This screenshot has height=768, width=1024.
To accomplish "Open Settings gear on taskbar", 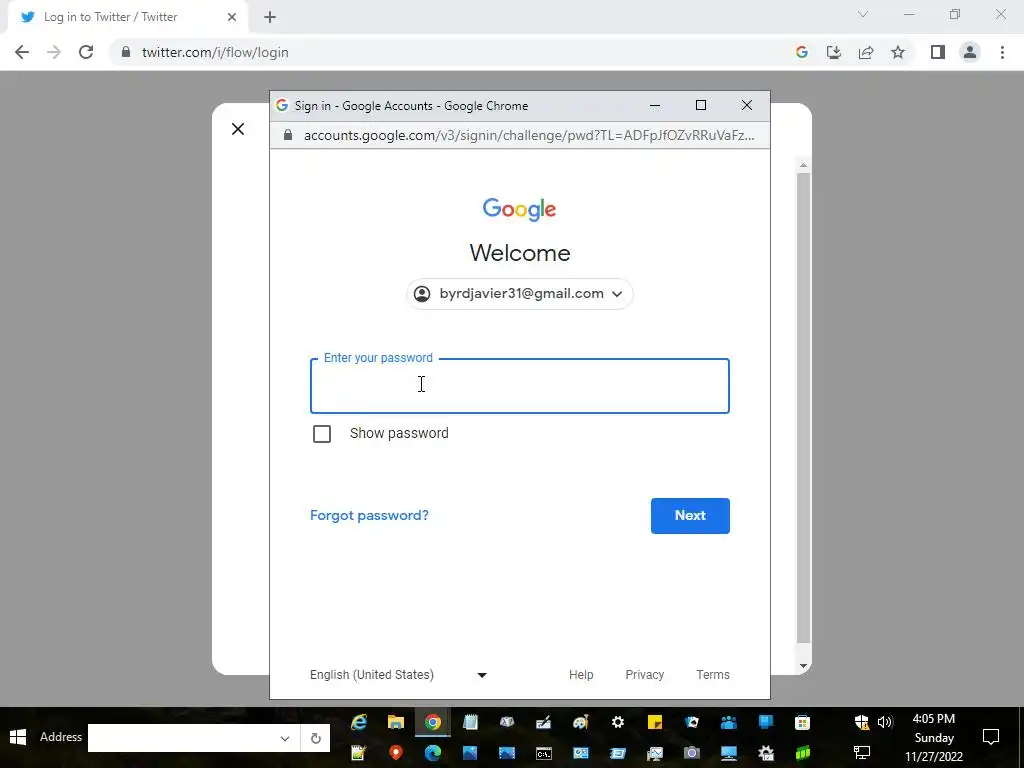I will (x=618, y=722).
